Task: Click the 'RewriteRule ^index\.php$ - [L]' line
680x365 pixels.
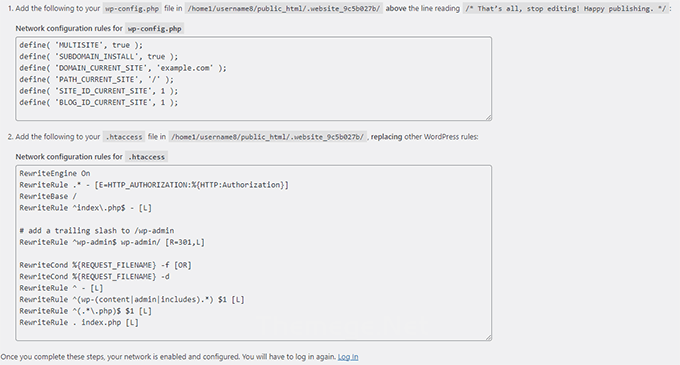Action: click(85, 208)
